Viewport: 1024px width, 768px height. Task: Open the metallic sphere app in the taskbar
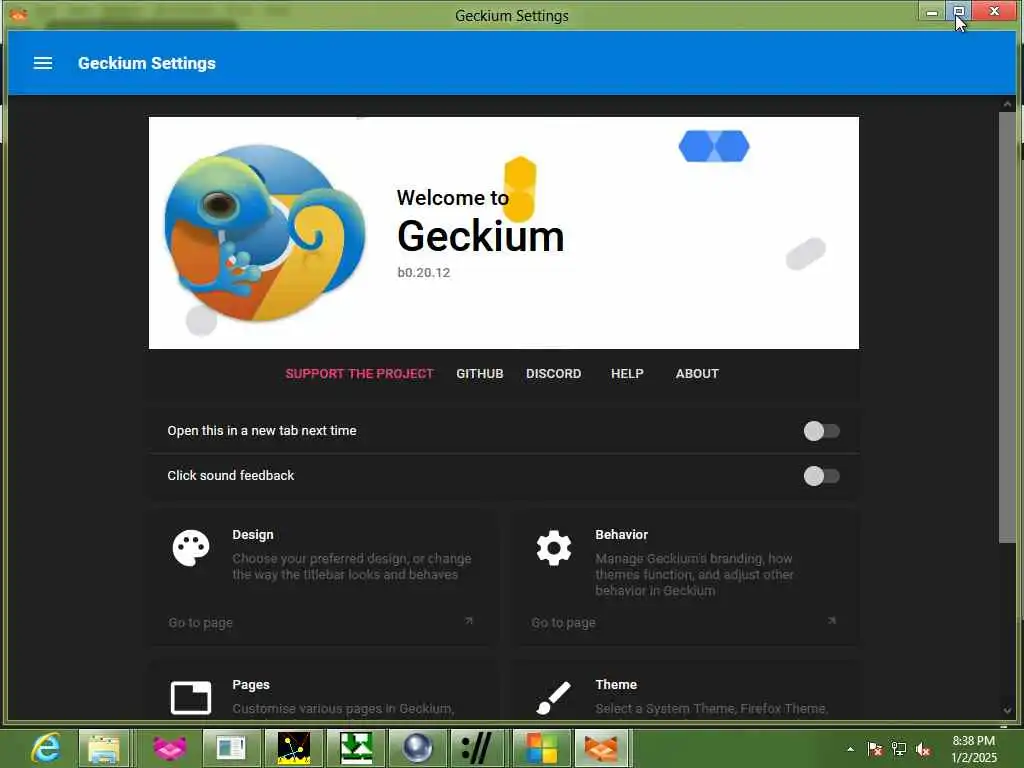coord(418,748)
